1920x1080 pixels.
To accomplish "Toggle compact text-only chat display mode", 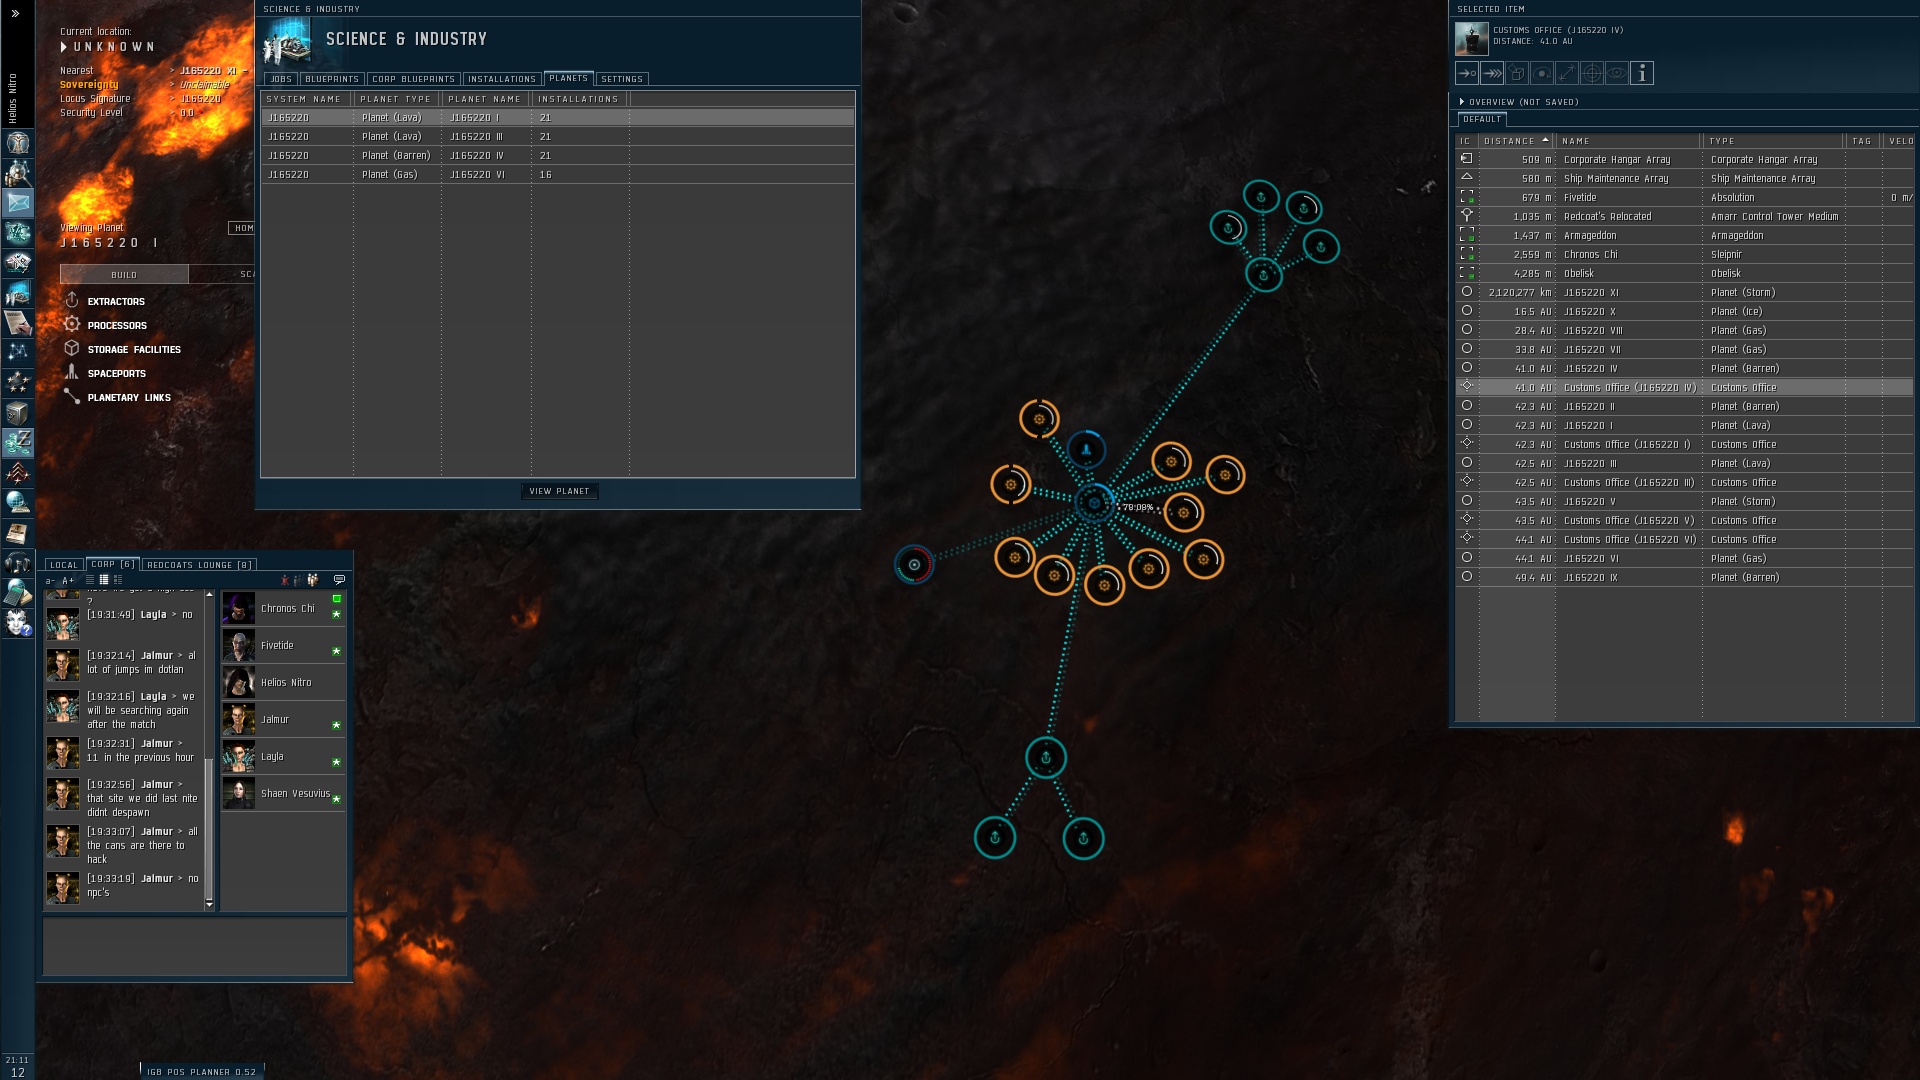I will click(x=90, y=580).
